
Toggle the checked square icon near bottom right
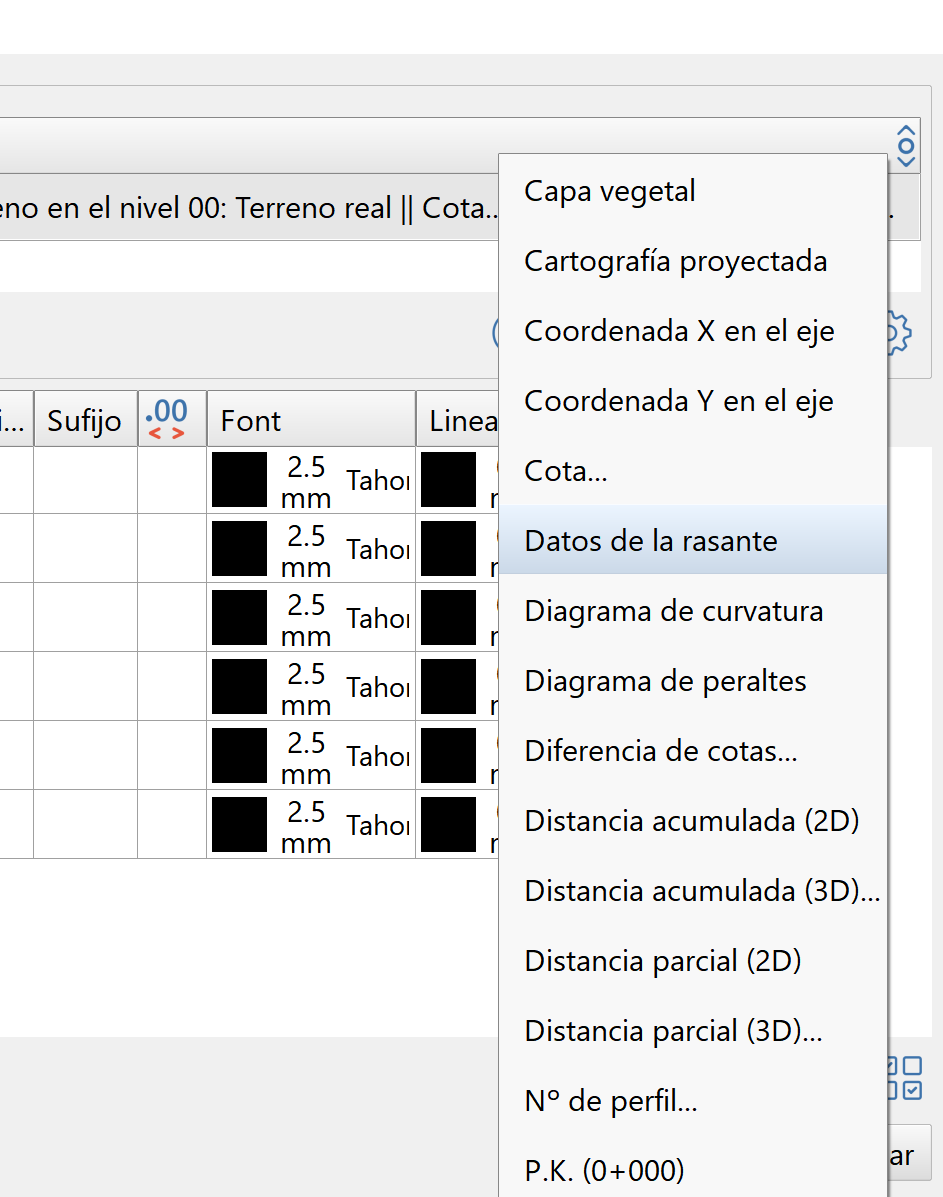click(x=913, y=1090)
